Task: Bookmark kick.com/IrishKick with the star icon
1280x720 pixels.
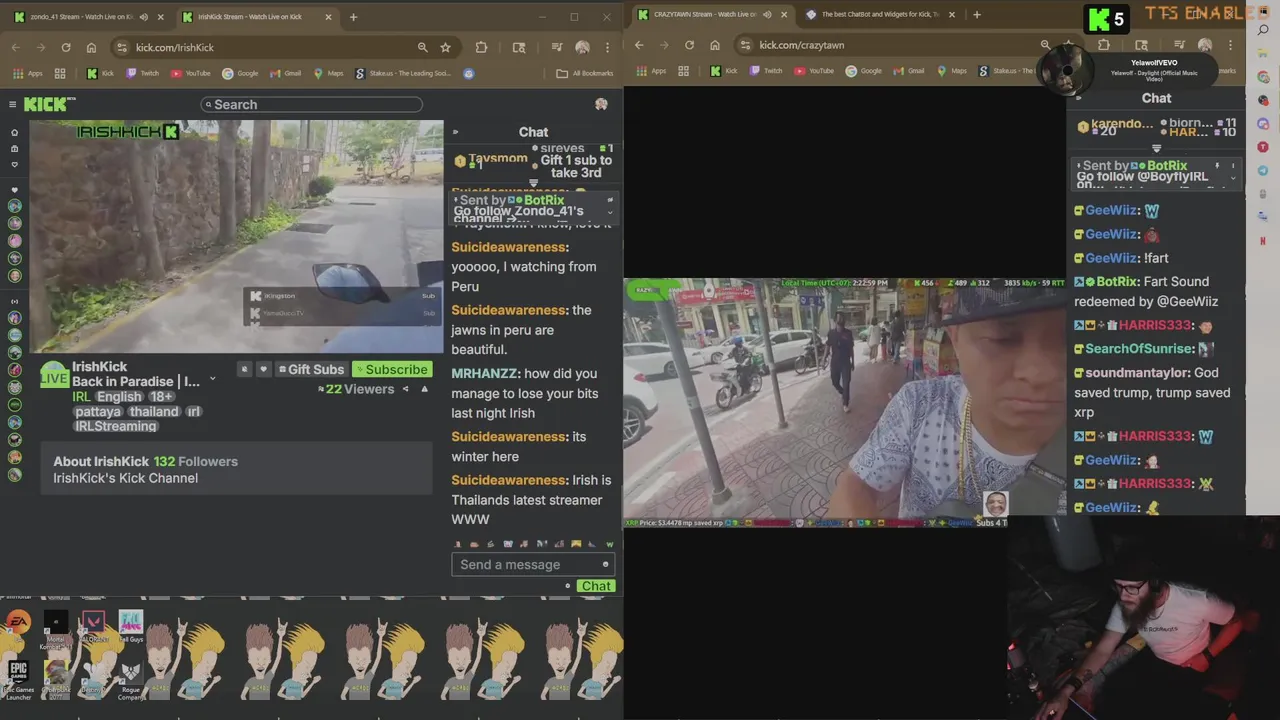Action: 445,47
